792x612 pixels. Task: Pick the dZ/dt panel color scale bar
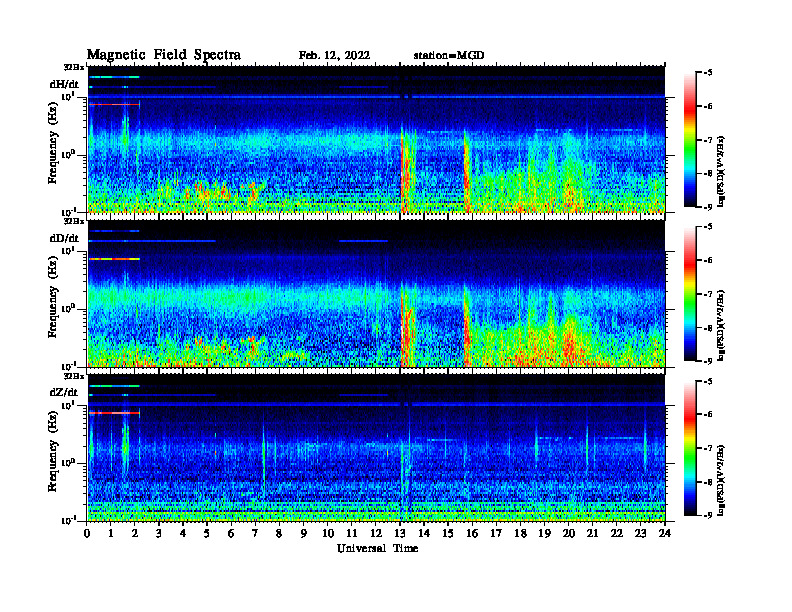(x=690, y=448)
